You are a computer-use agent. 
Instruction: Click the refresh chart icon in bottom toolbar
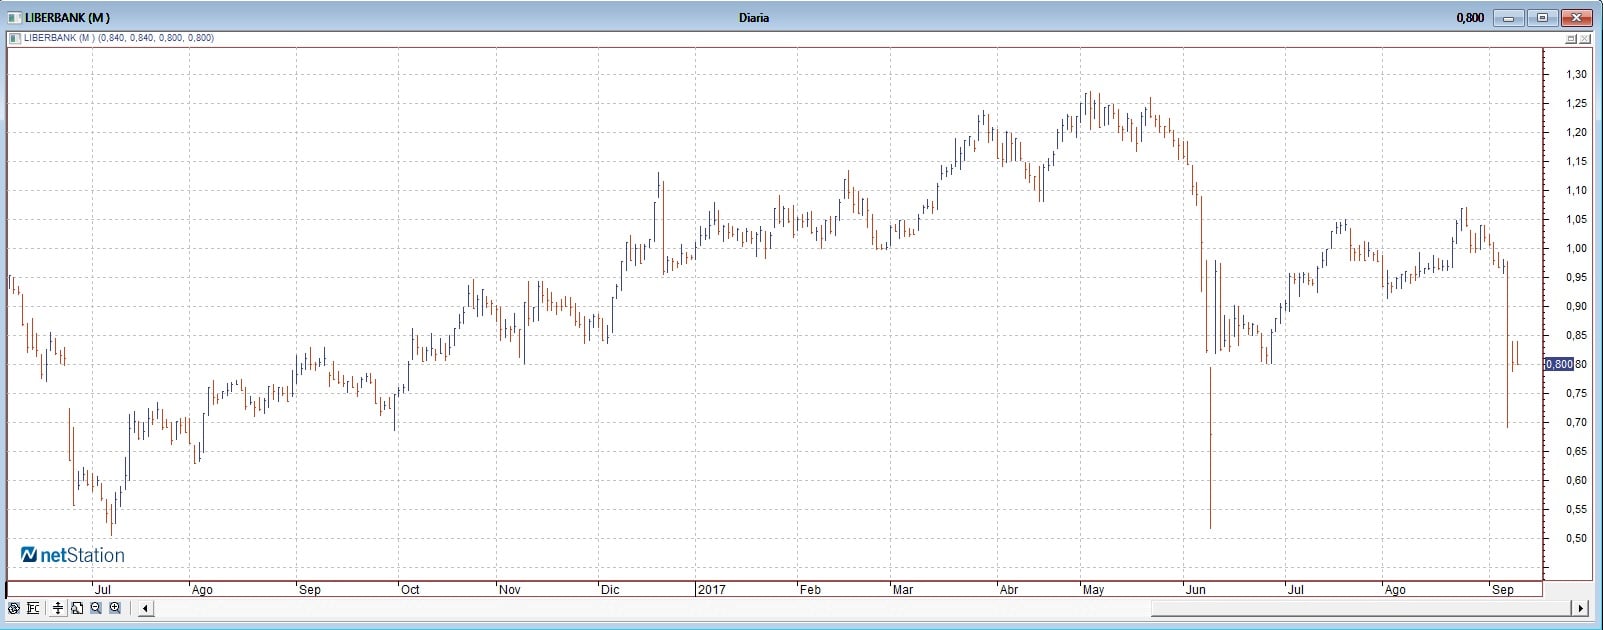pos(14,608)
